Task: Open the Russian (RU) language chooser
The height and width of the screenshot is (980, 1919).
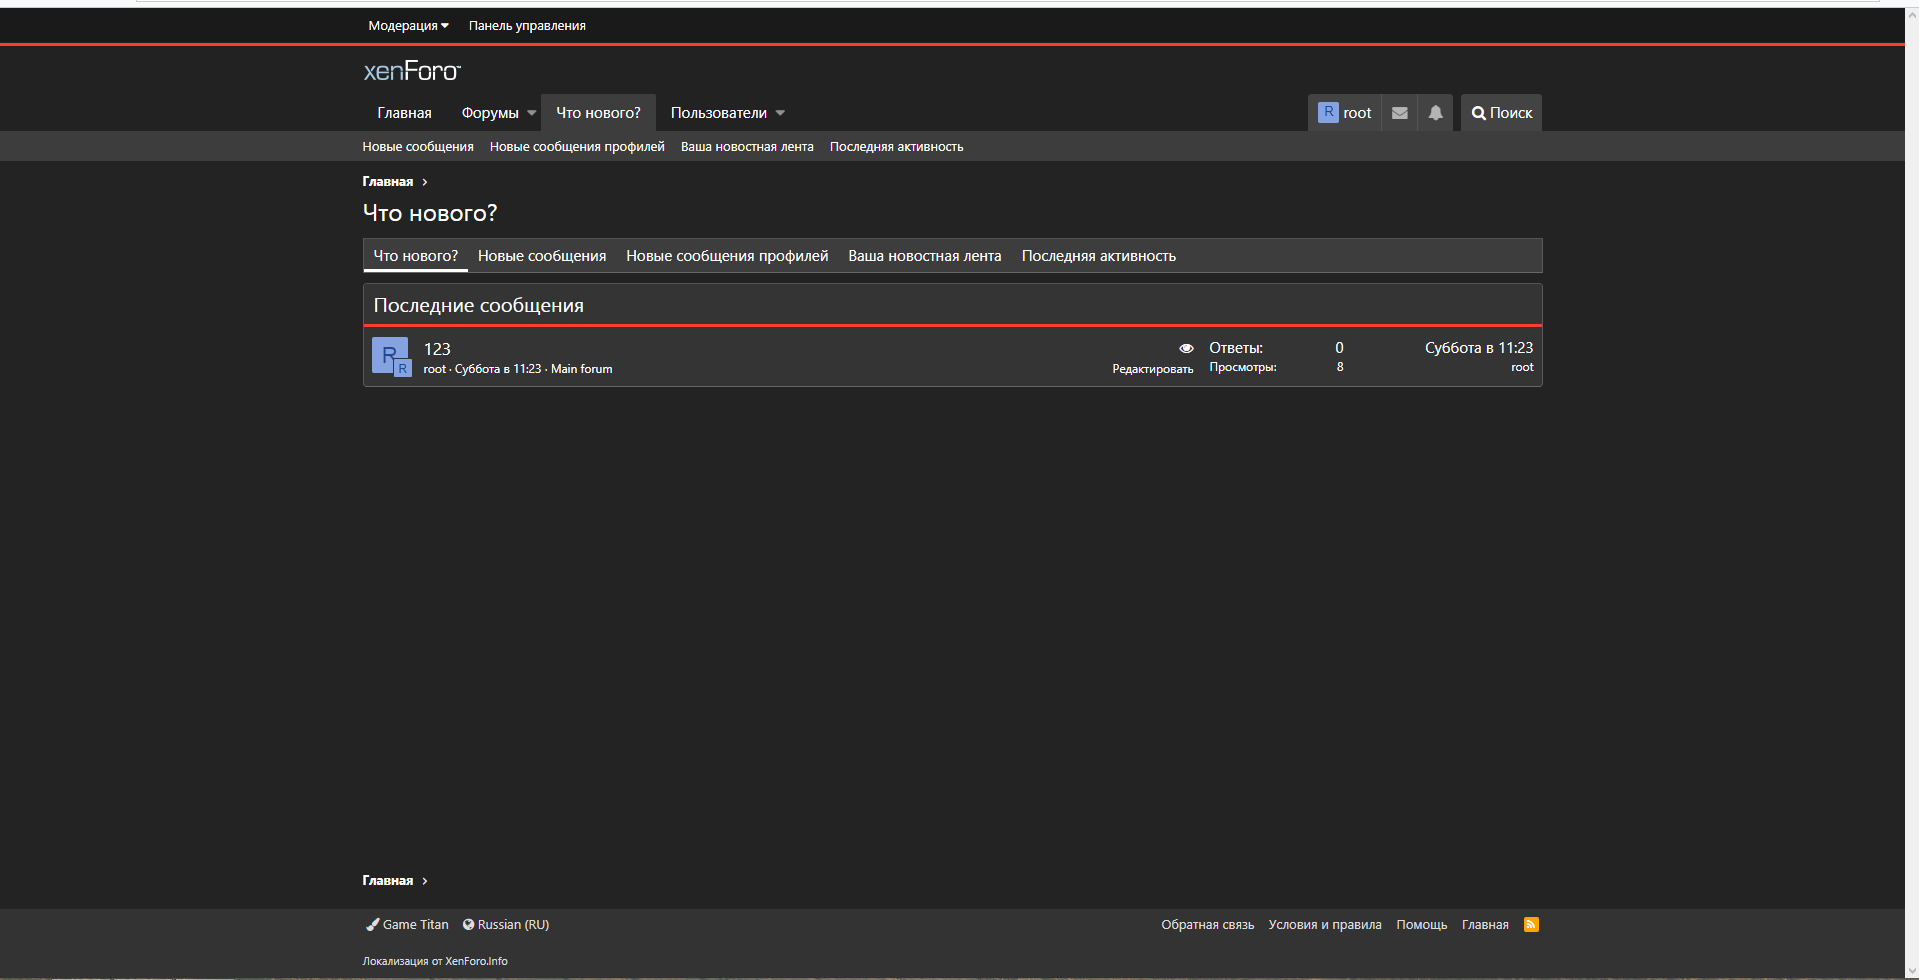Action: (506, 925)
